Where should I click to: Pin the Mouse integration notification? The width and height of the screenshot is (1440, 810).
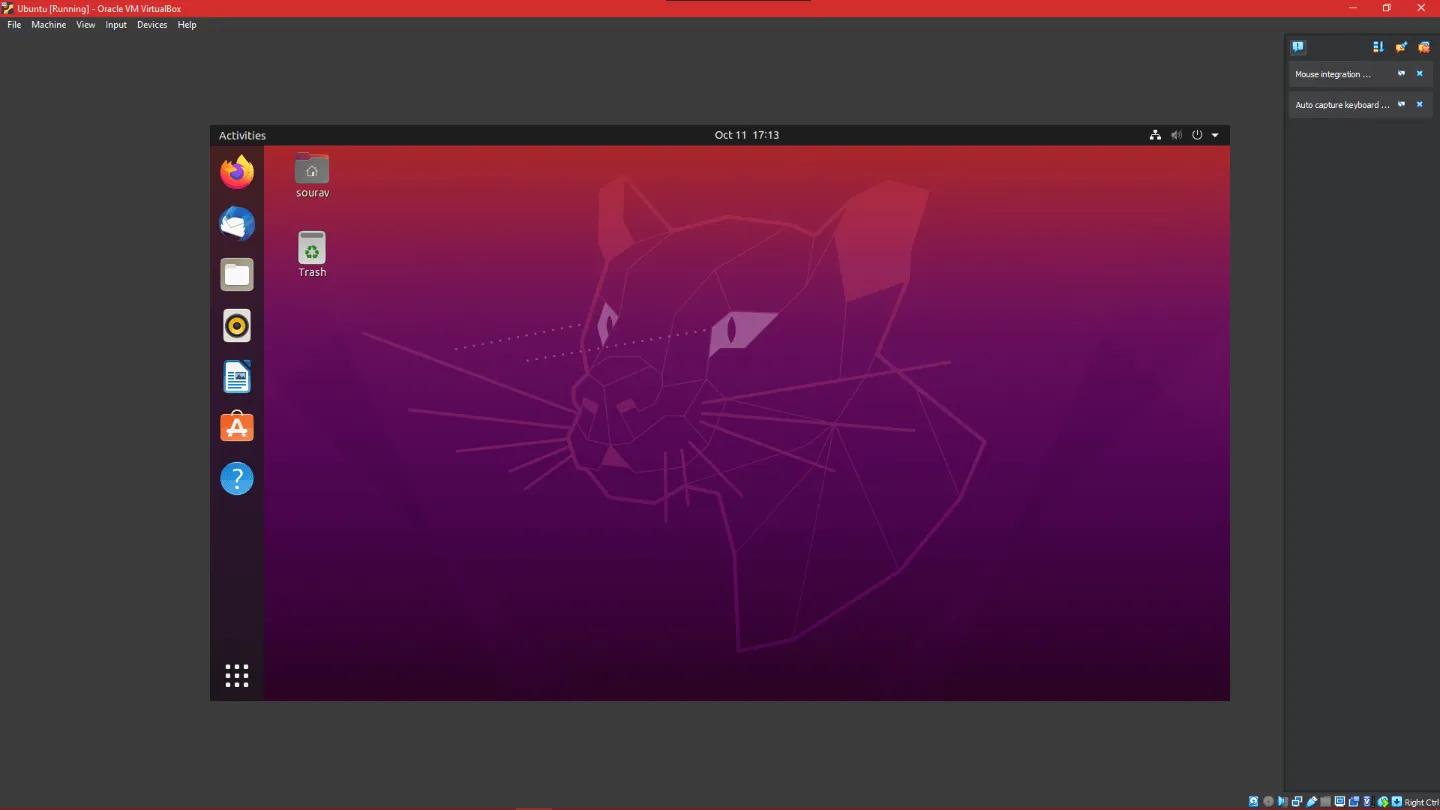click(1402, 73)
